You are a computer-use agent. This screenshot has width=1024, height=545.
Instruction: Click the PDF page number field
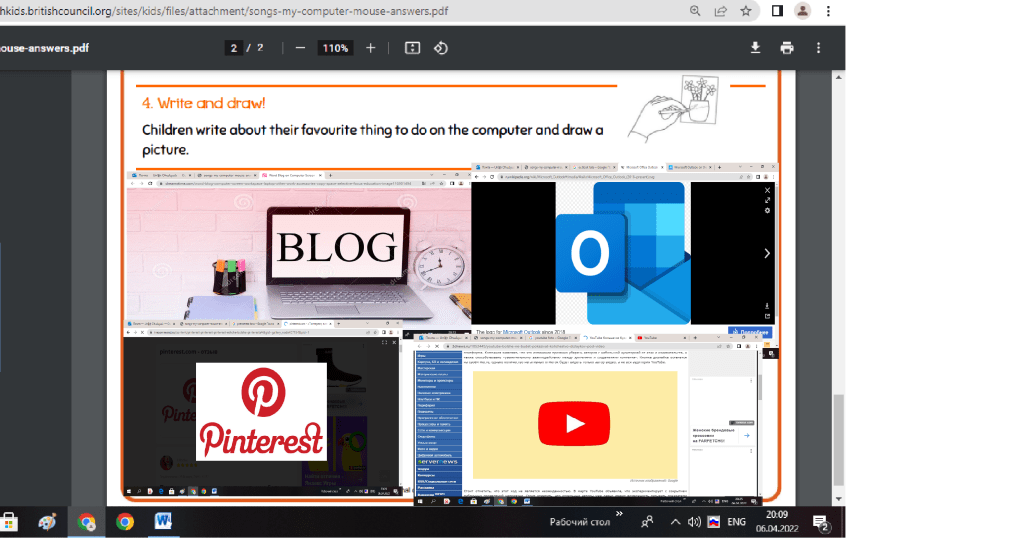click(234, 48)
